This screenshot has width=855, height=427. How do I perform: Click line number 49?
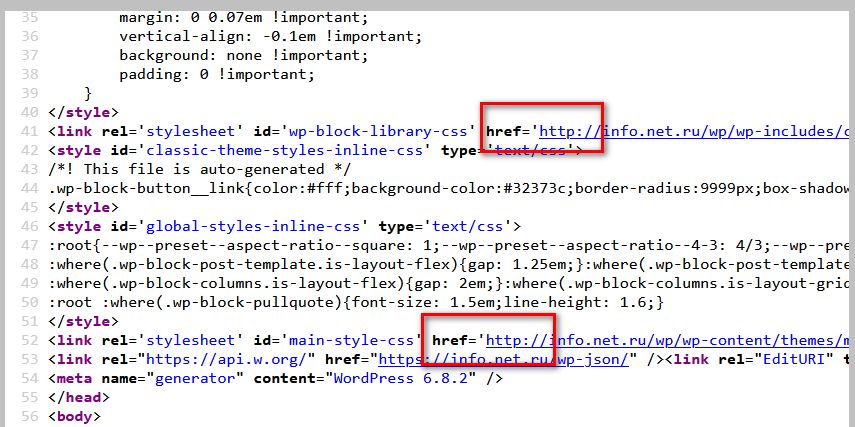(29, 283)
